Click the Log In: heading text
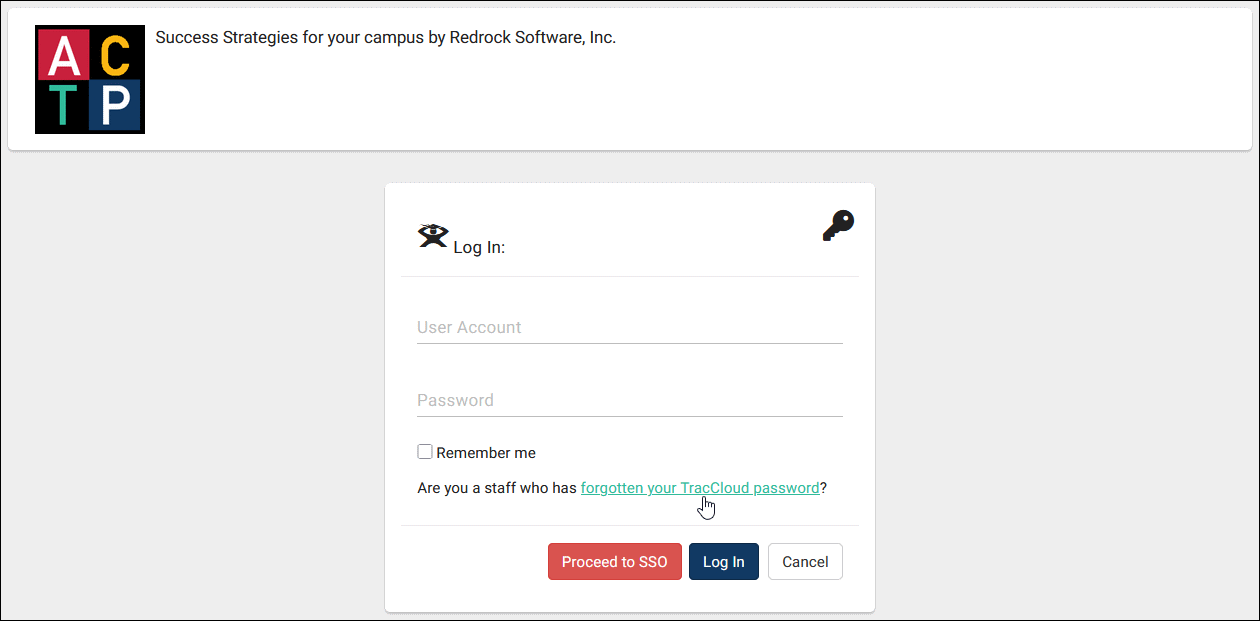Viewport: 1260px width, 621px height. point(479,247)
